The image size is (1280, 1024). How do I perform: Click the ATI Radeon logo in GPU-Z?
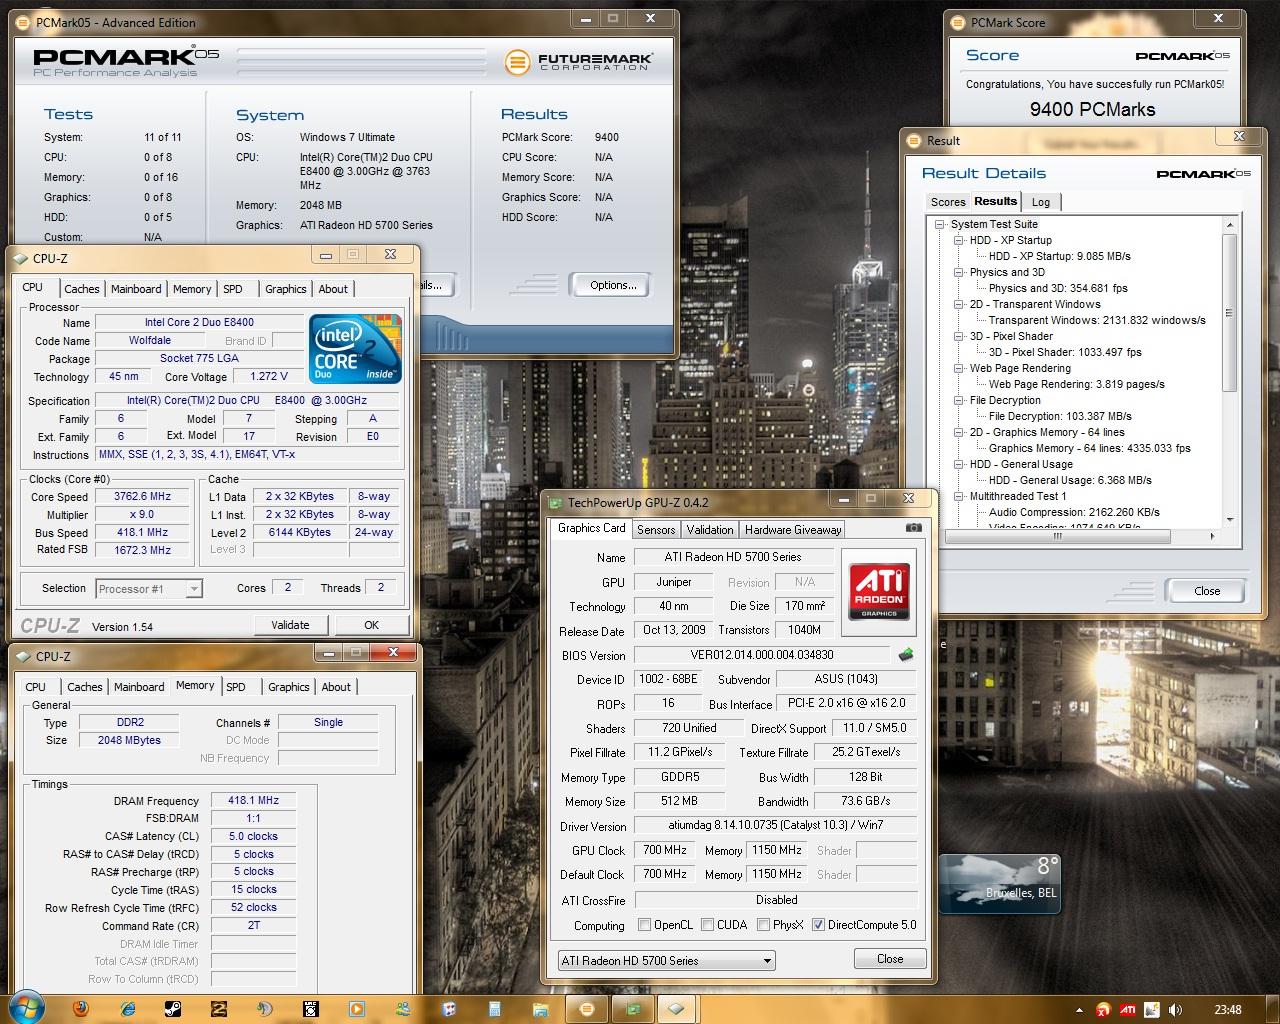(879, 591)
